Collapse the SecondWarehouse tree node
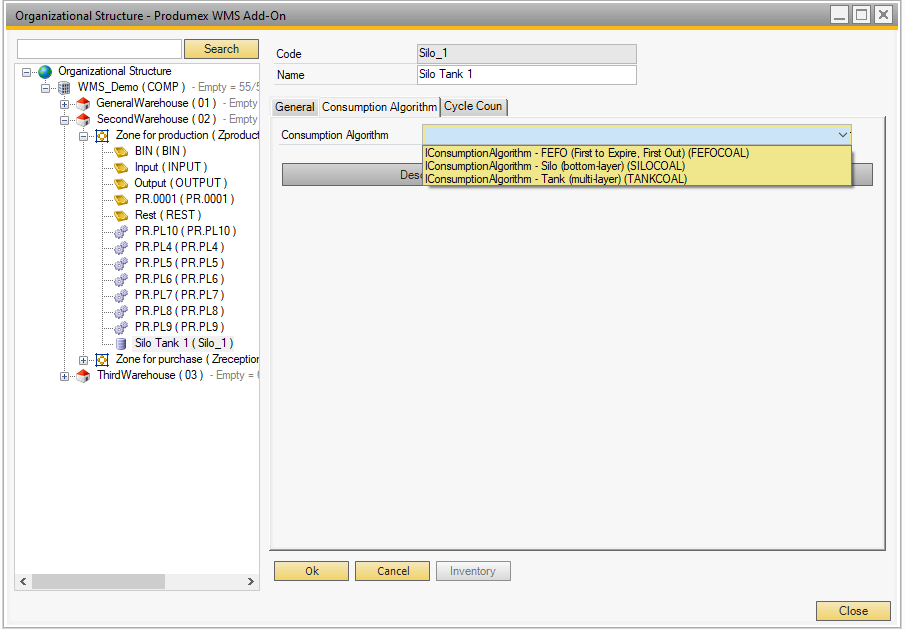The width and height of the screenshot is (905, 630). 65,120
